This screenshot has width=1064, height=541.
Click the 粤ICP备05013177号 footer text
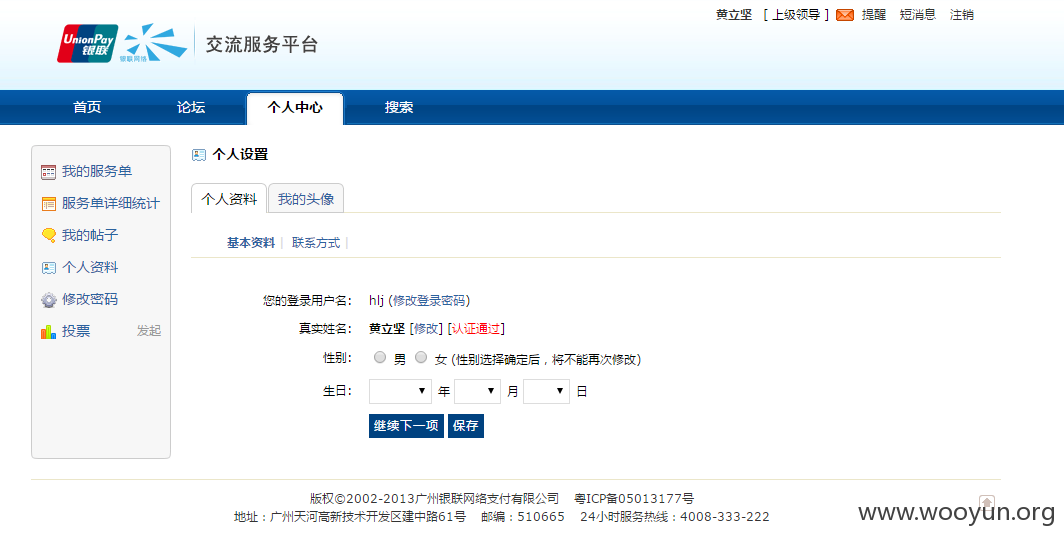tap(634, 499)
